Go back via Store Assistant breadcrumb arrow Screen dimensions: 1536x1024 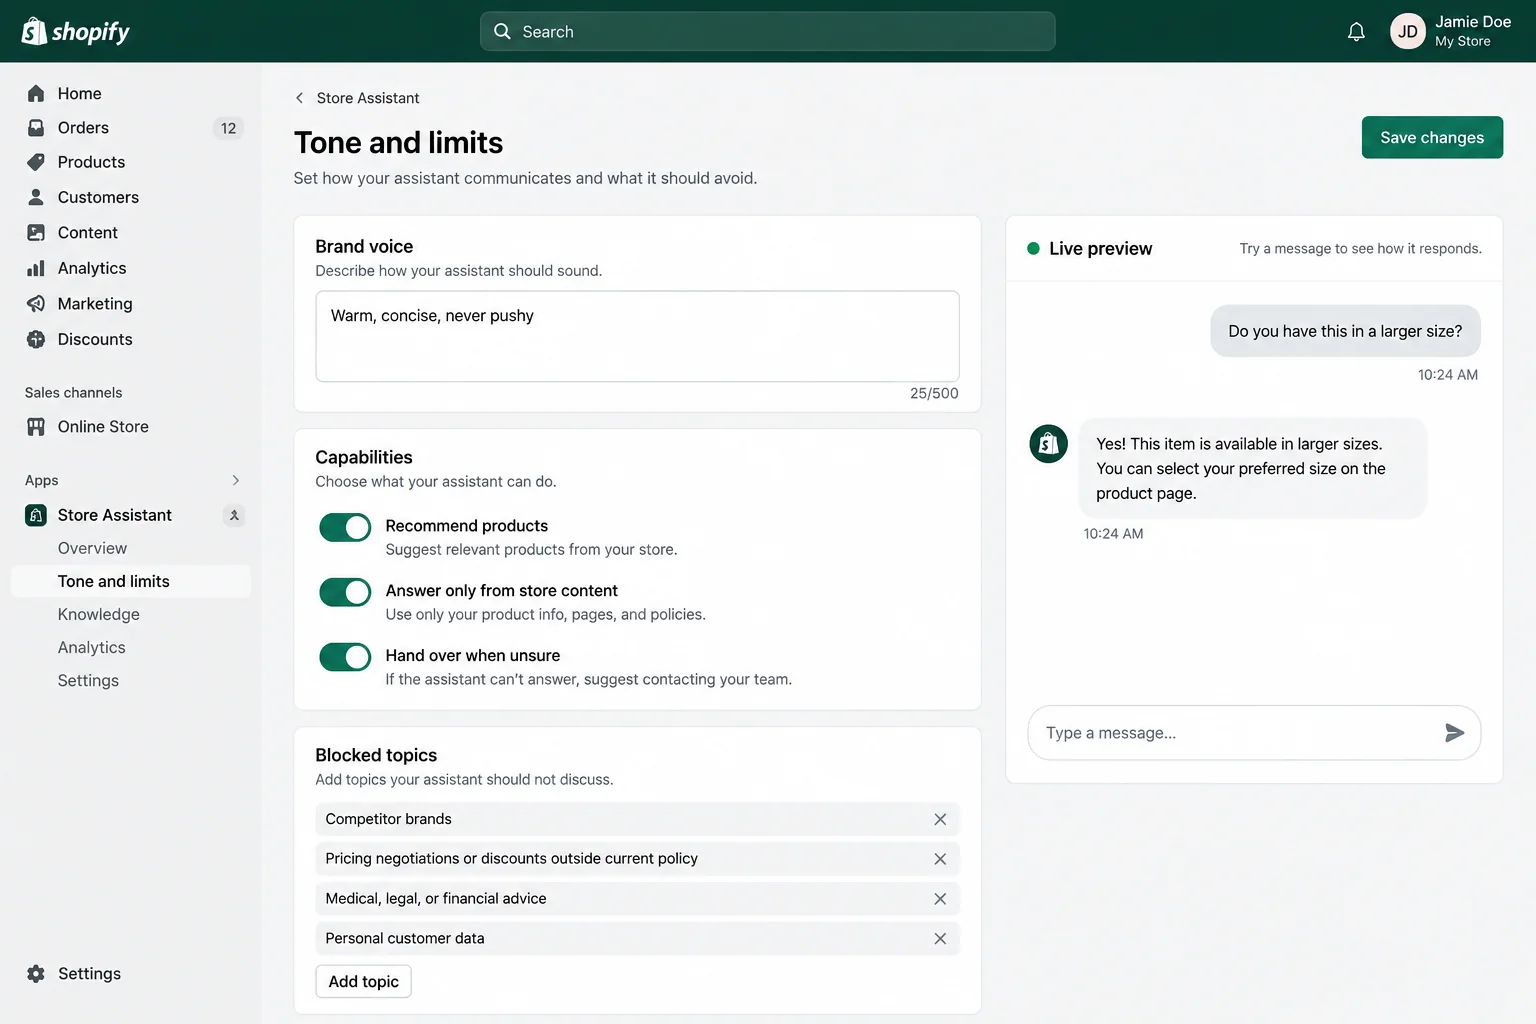point(299,98)
